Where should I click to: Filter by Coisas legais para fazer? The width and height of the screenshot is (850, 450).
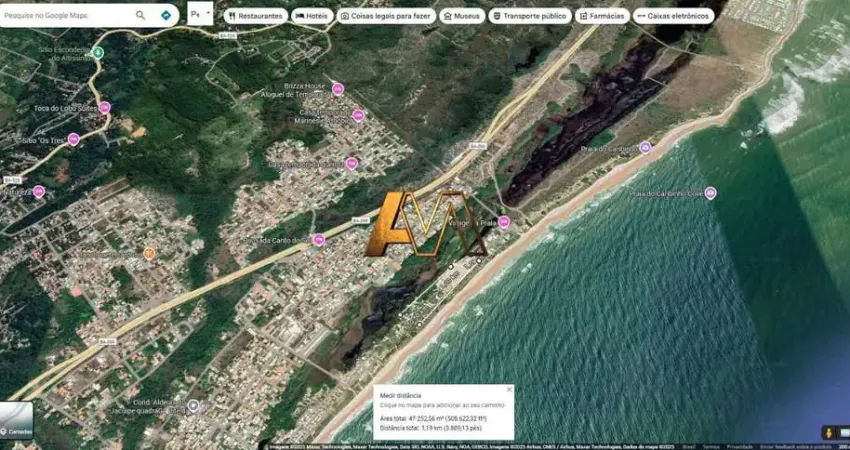pos(386,16)
